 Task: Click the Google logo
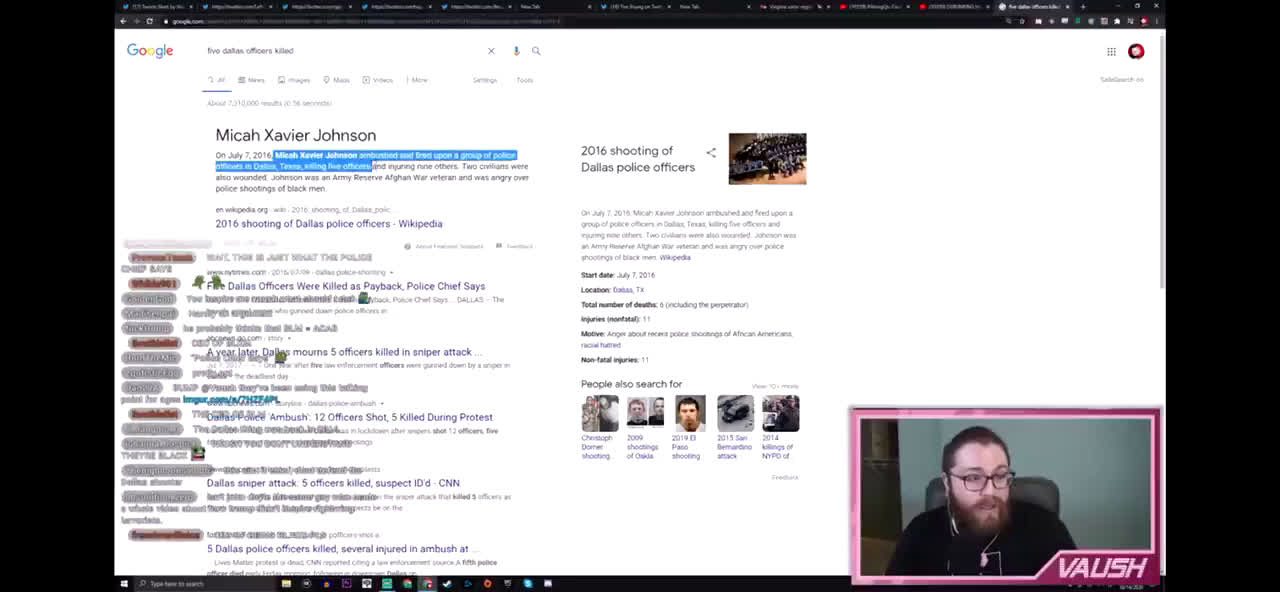(x=150, y=51)
